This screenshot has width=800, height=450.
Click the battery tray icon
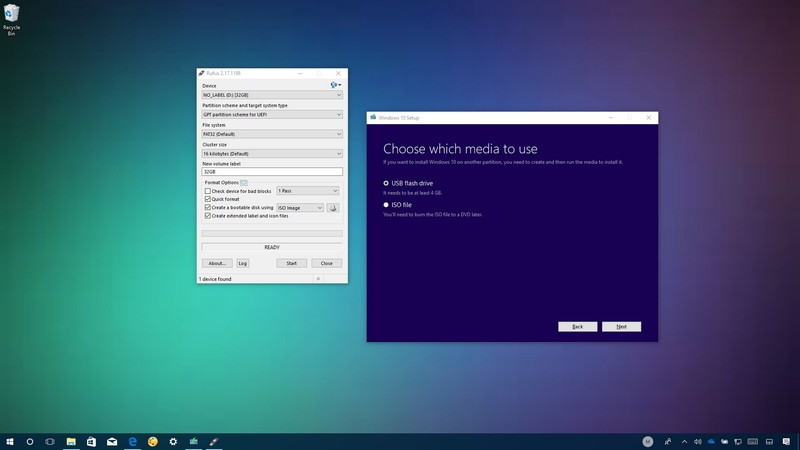click(x=724, y=442)
